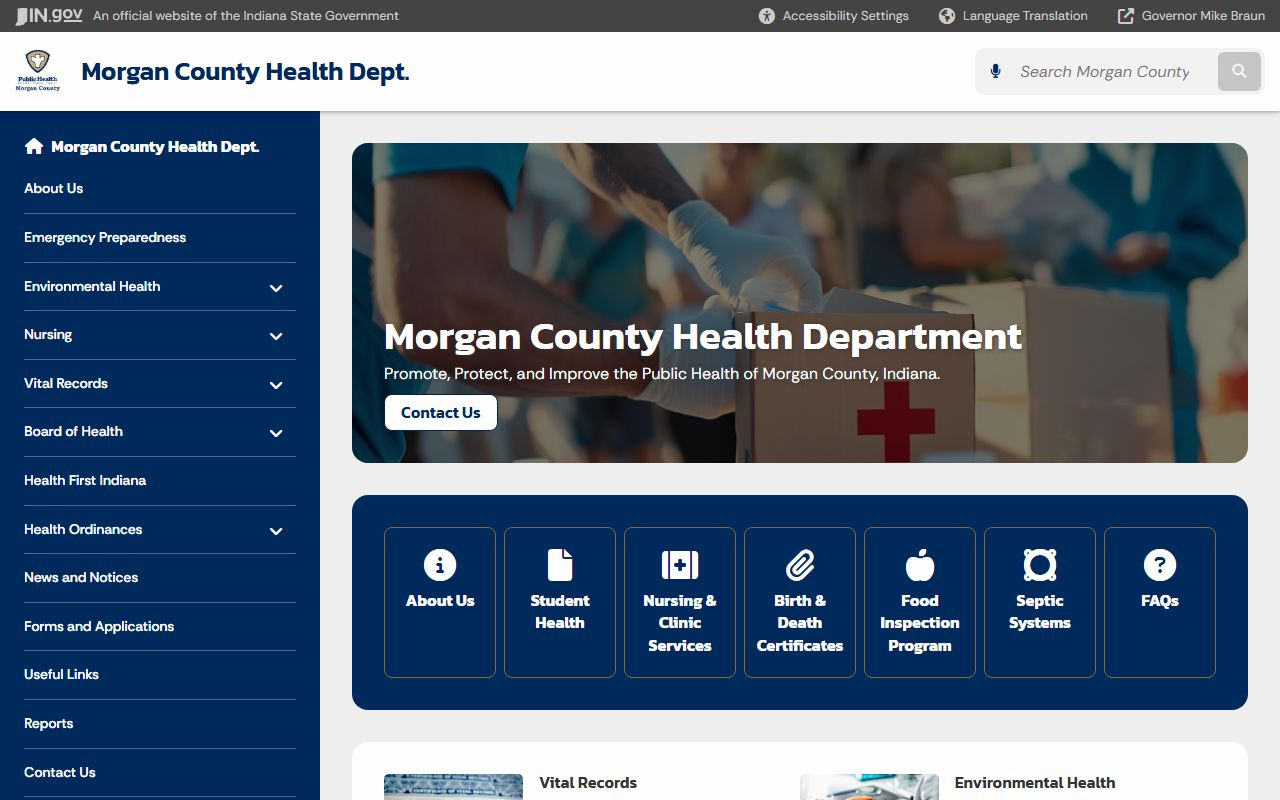Click the Vital Records card heading

(x=588, y=783)
